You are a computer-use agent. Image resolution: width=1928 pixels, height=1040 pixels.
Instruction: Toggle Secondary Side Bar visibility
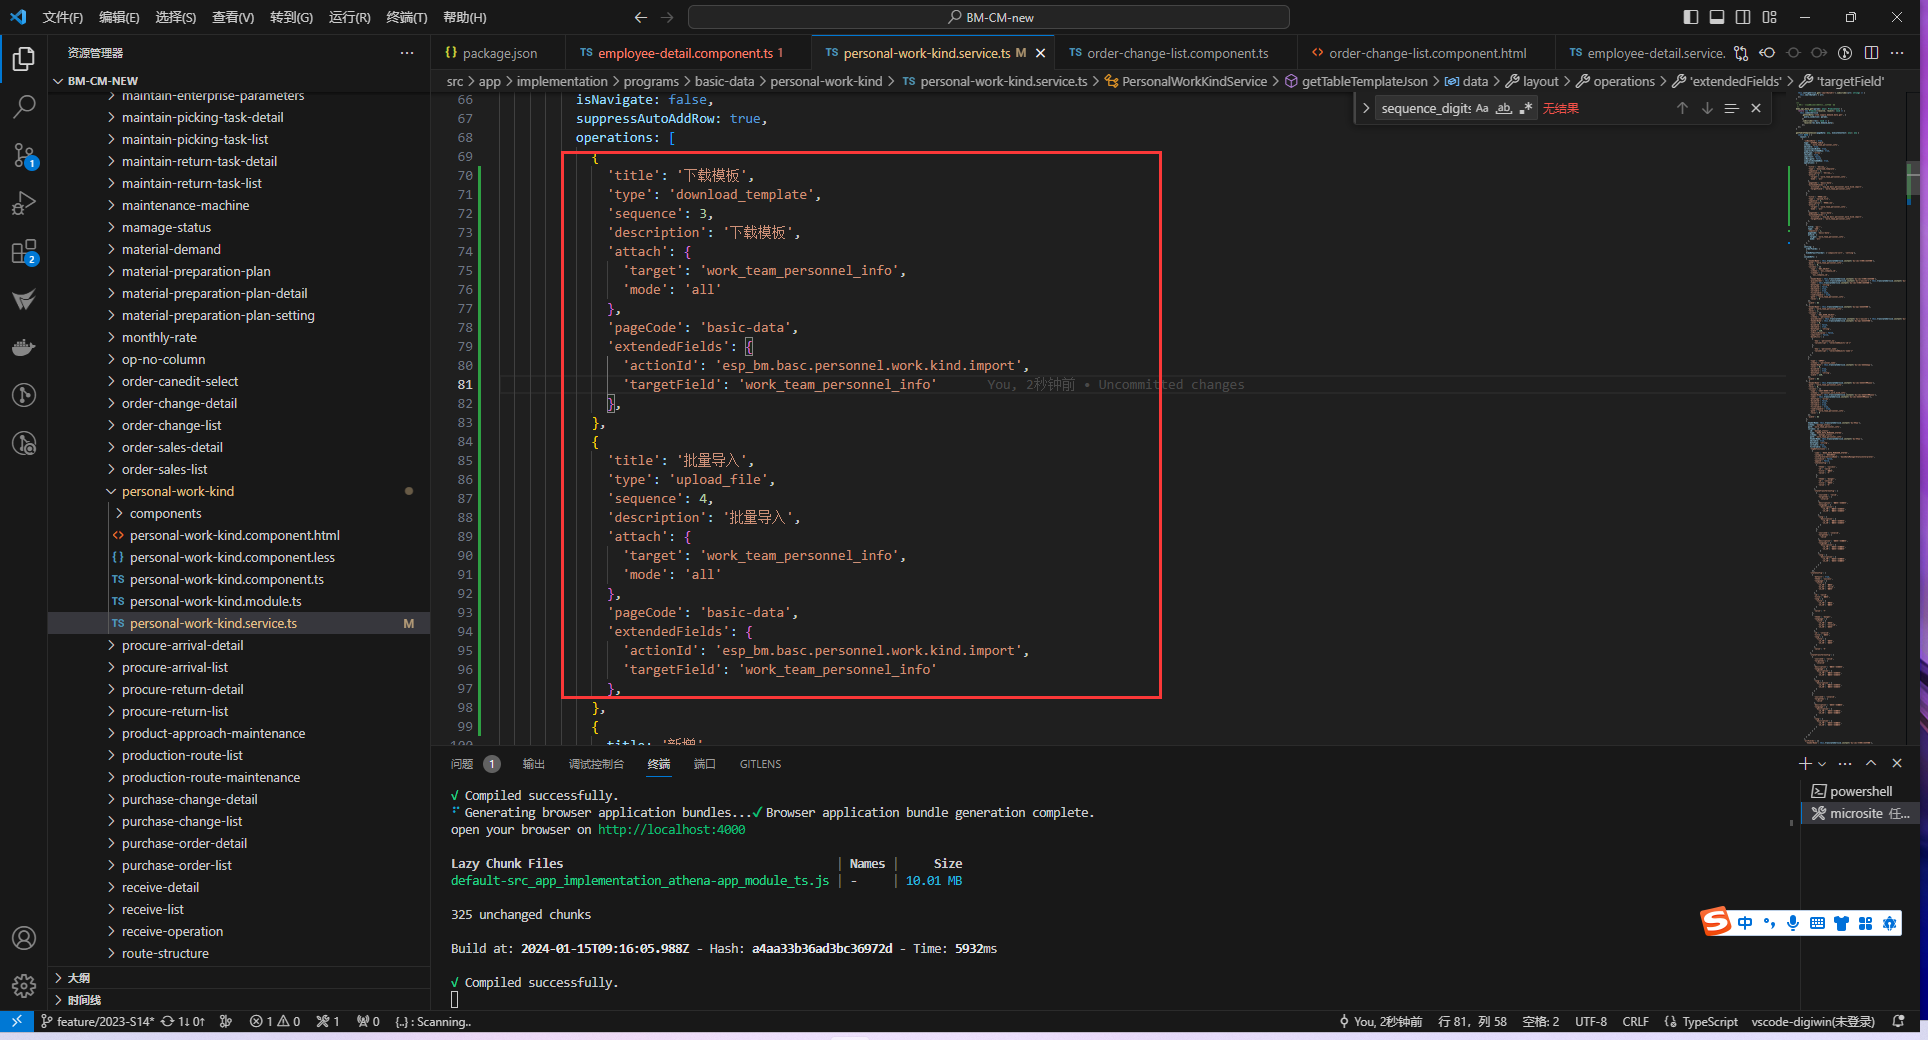(x=1743, y=17)
